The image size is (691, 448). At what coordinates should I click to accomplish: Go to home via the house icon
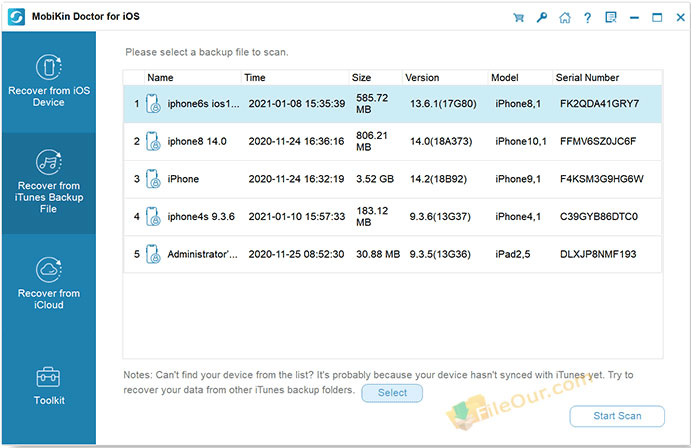click(565, 18)
